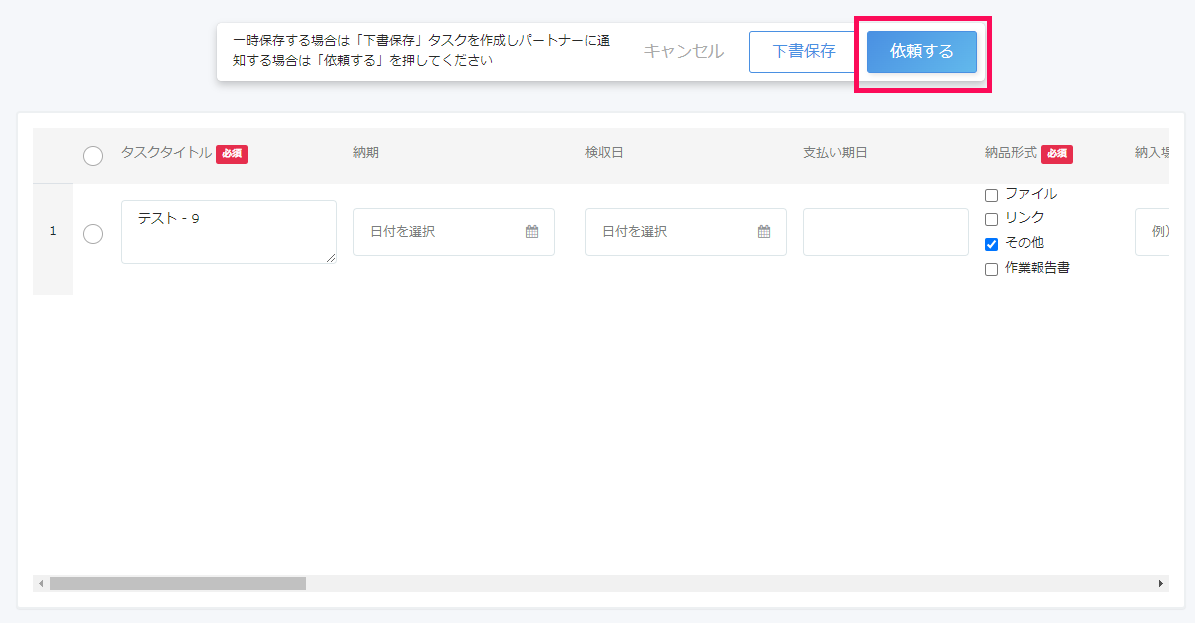Select row 1 radio circle
The width and height of the screenshot is (1195, 623).
93,233
